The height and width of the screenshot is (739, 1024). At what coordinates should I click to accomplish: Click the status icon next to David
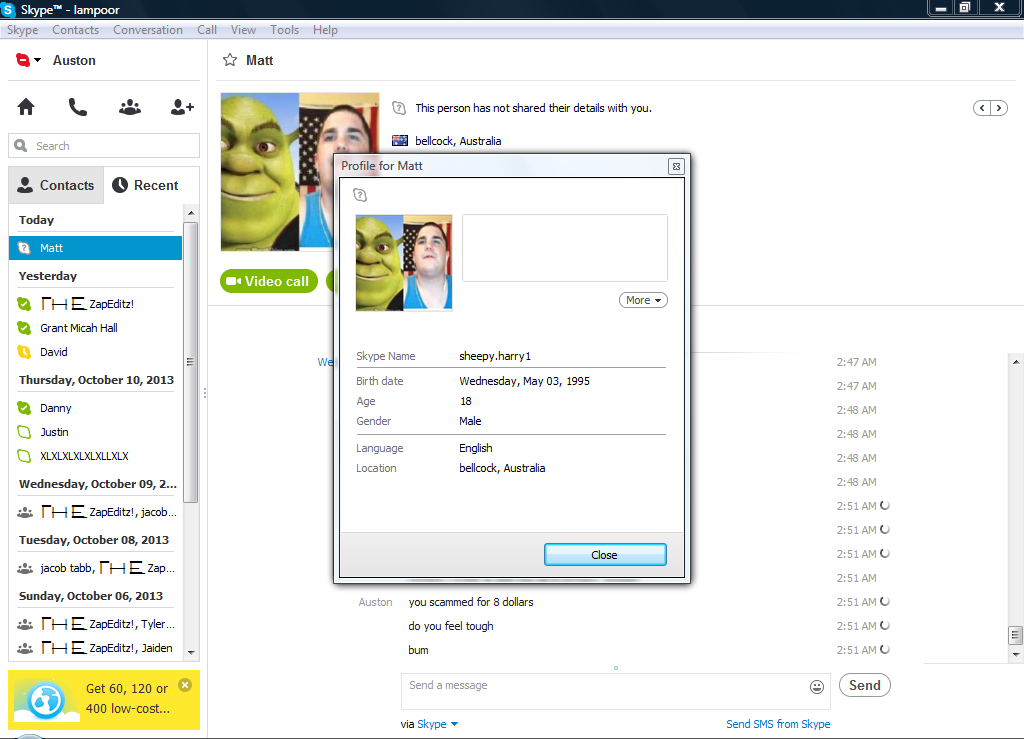[x=24, y=352]
